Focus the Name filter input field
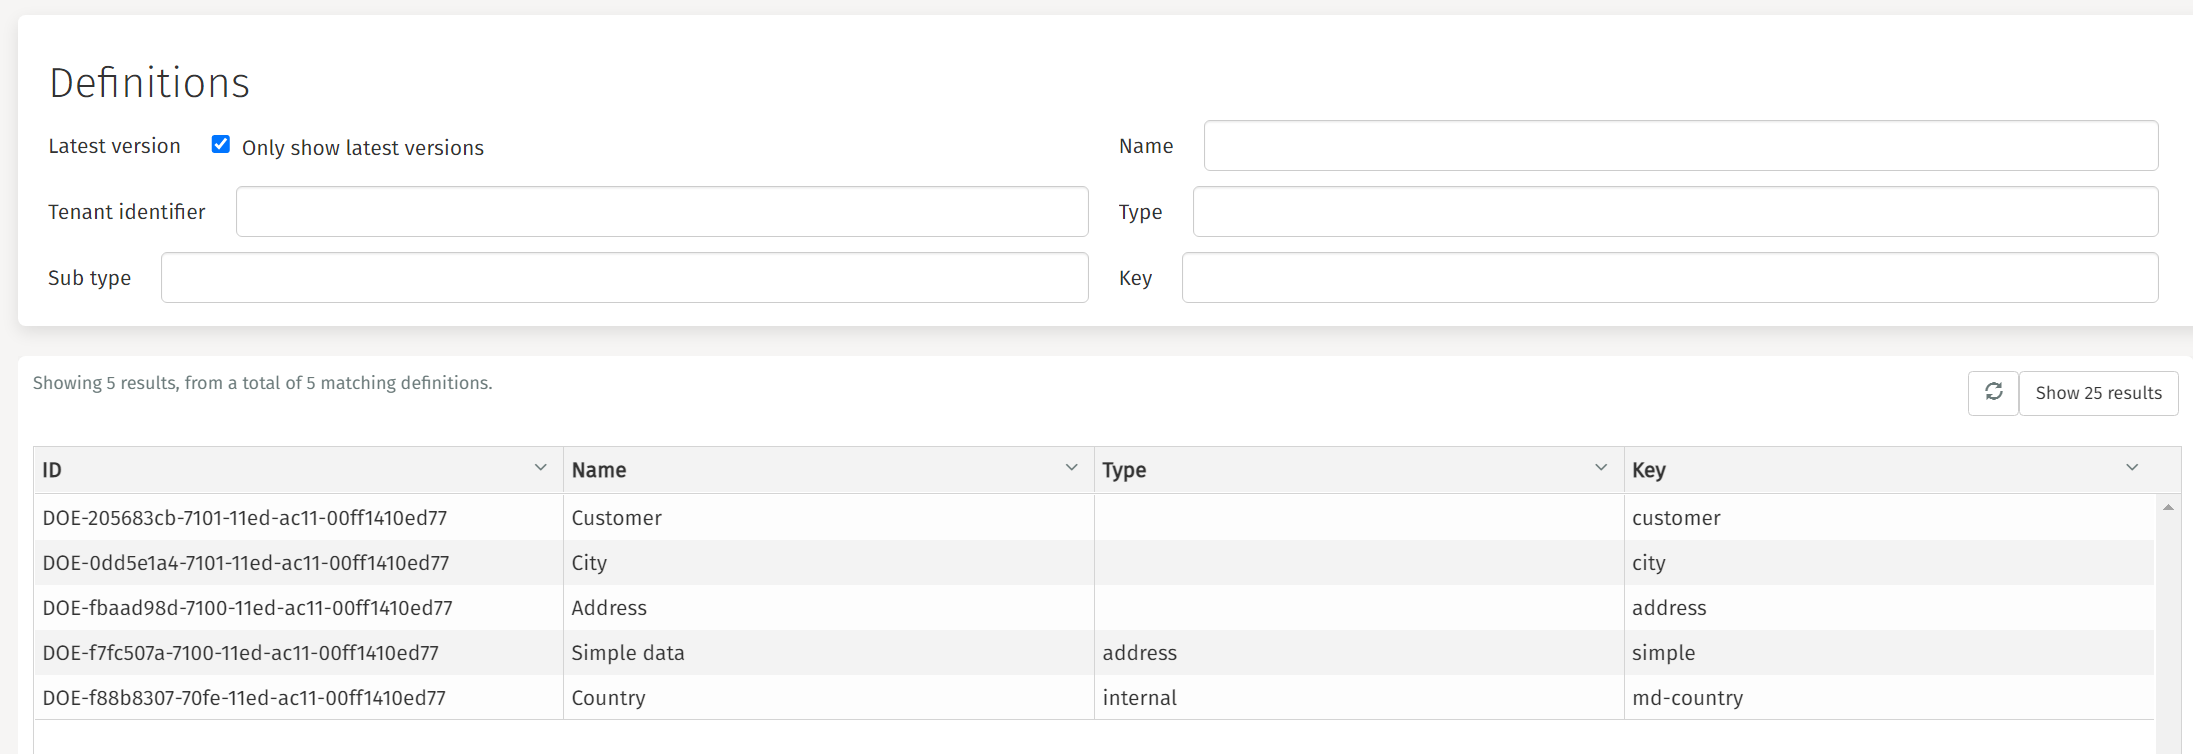The image size is (2193, 754). click(1680, 146)
